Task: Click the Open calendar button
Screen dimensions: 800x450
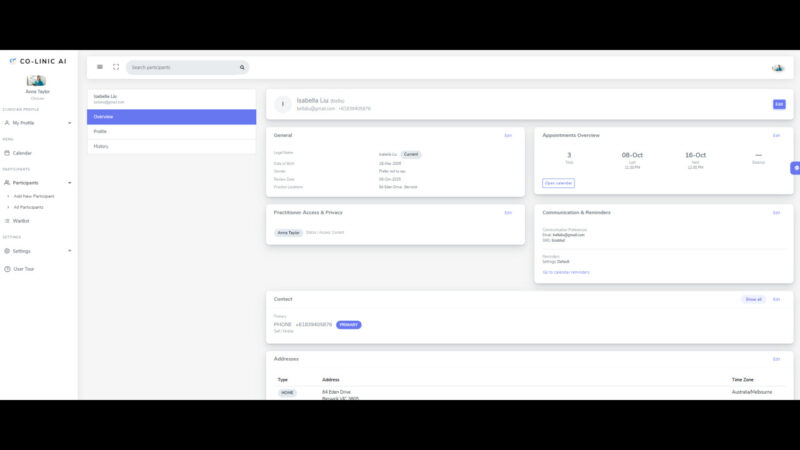Action: click(x=558, y=183)
